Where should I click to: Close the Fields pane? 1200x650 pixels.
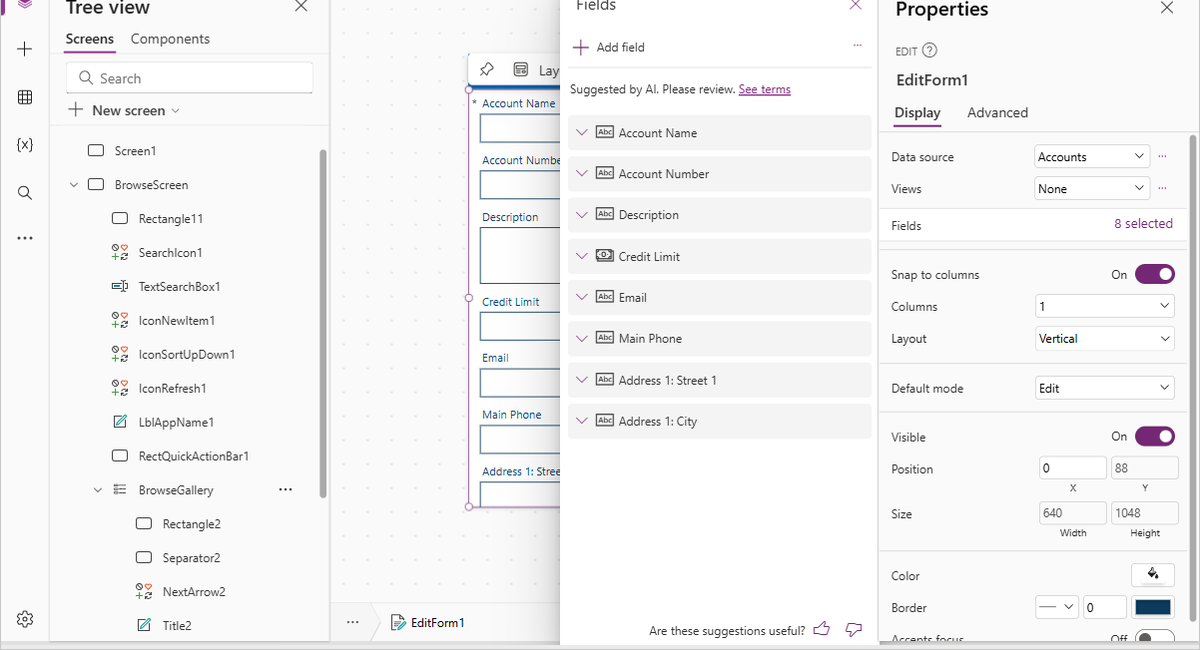click(x=855, y=5)
